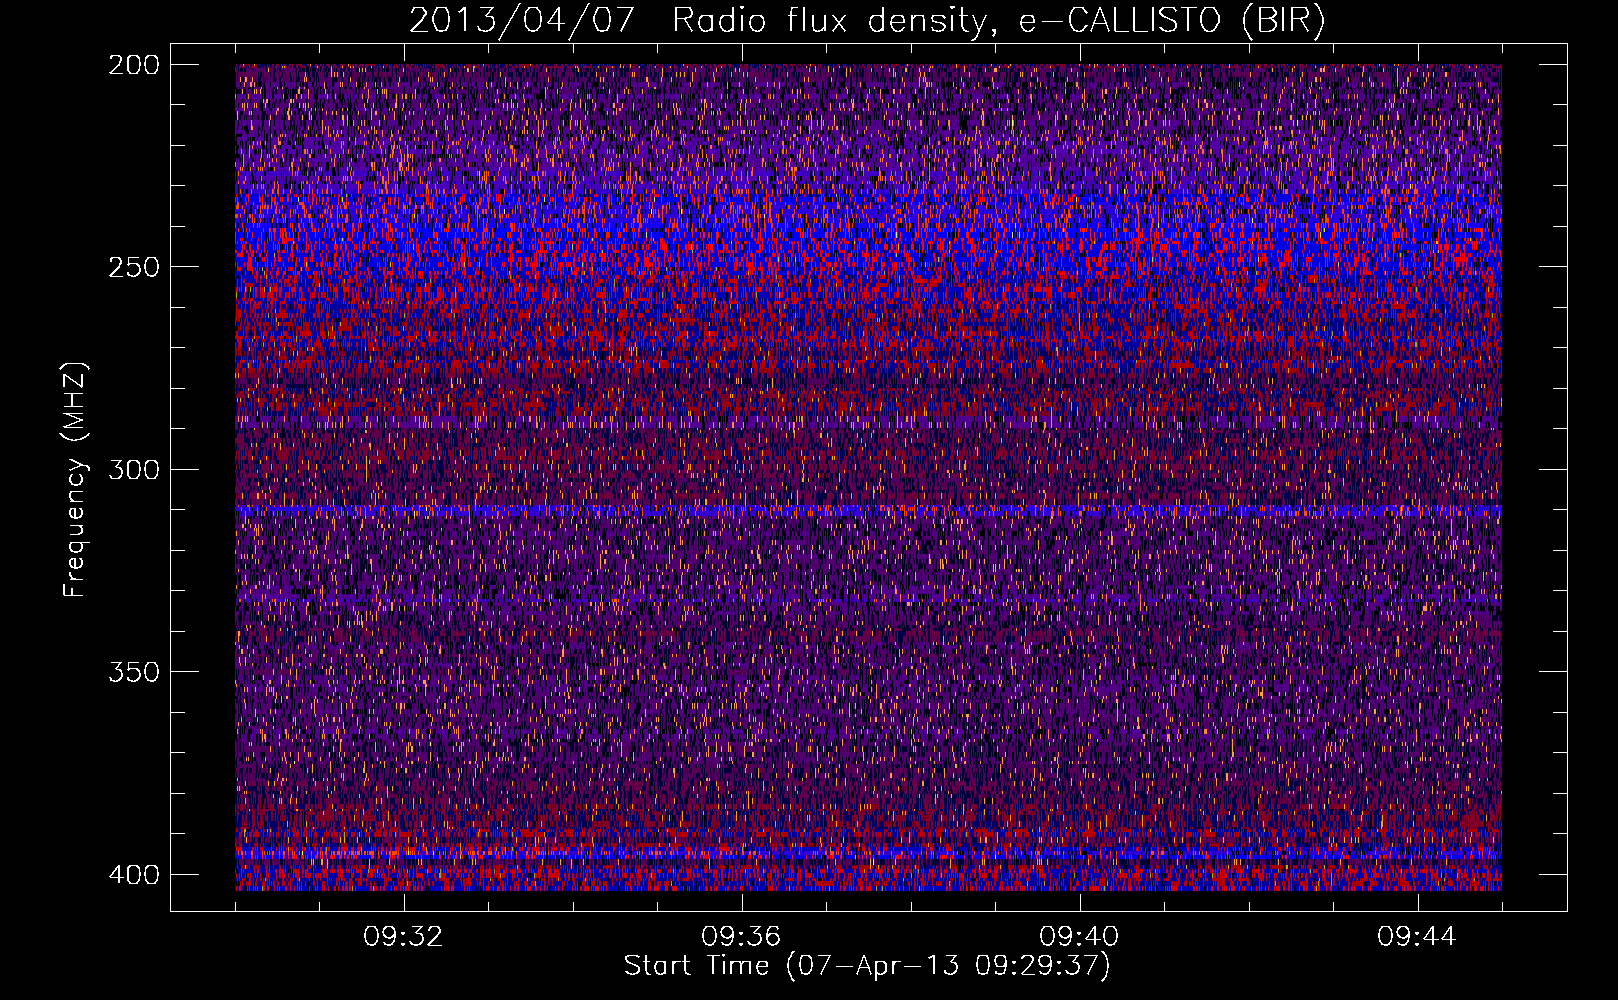Image resolution: width=1618 pixels, height=1000 pixels.
Task: Select the 250 frequency tick label
Action: tap(133, 267)
